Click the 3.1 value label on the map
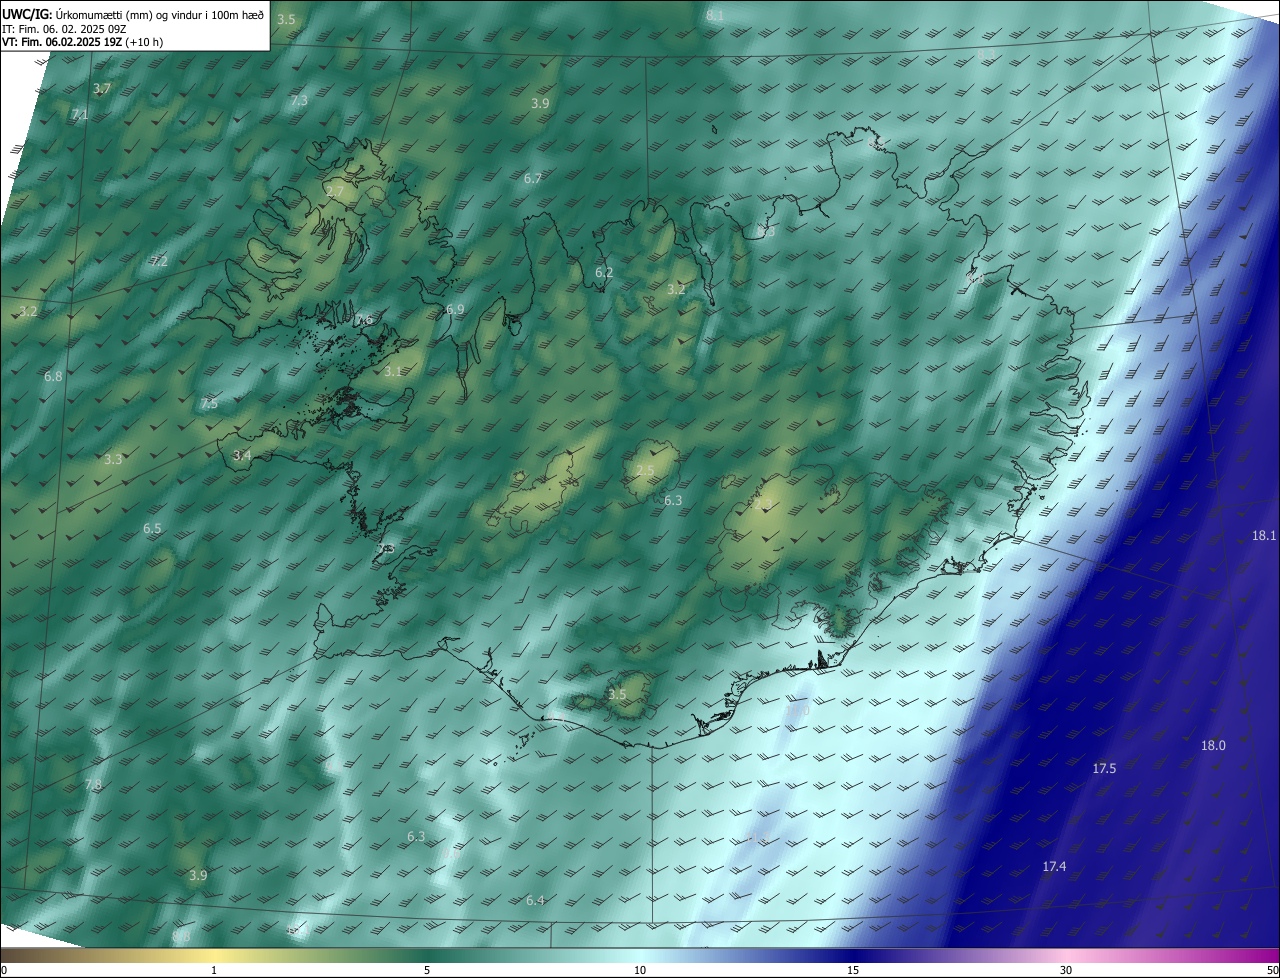1280x978 pixels. click(x=393, y=371)
